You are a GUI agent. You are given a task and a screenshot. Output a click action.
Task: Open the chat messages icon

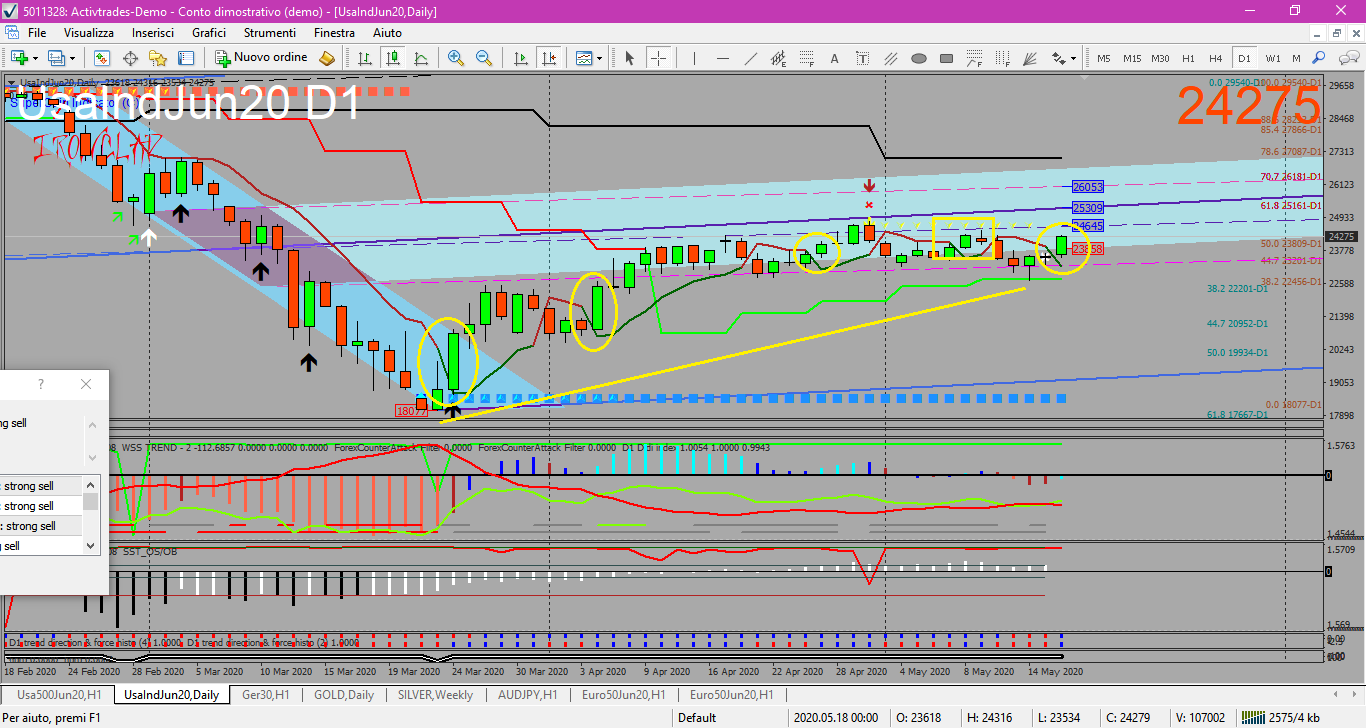[x=1348, y=58]
